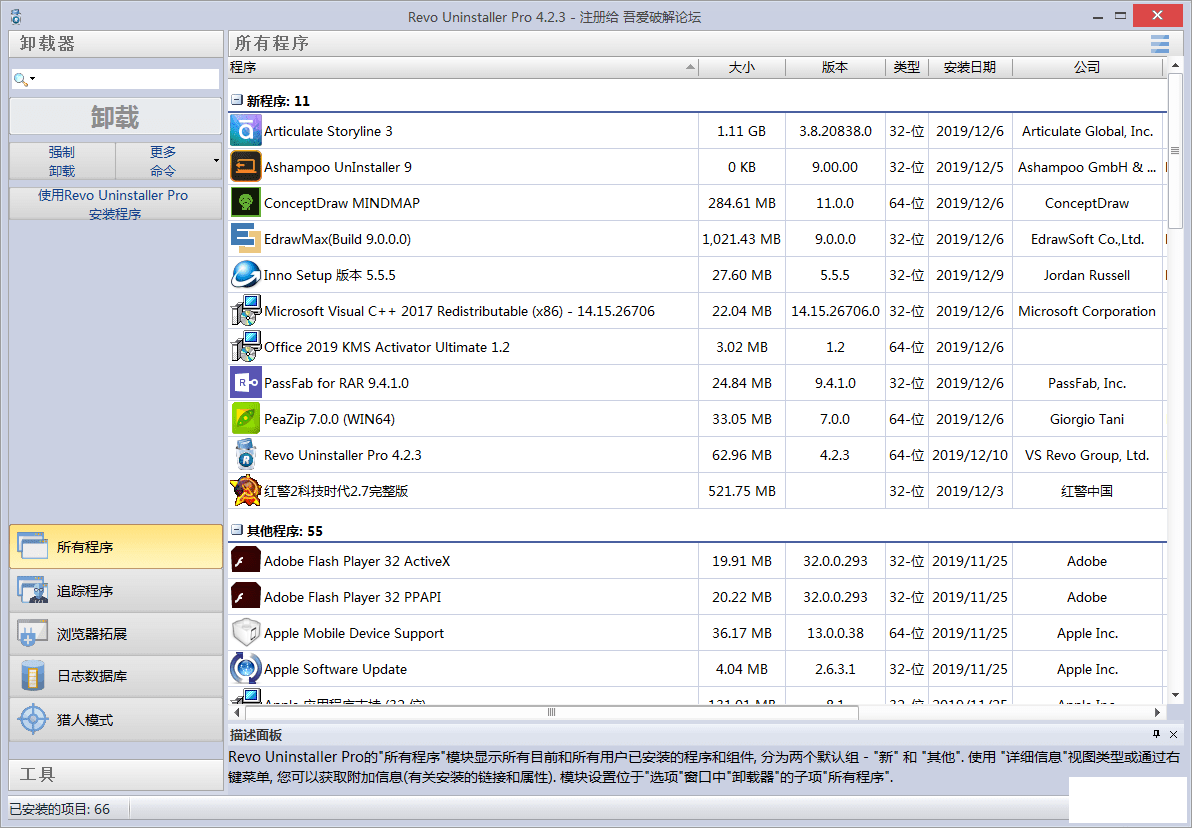
Task: Click Microsoft Visual C++ 2017 installer icon
Action: pos(246,310)
